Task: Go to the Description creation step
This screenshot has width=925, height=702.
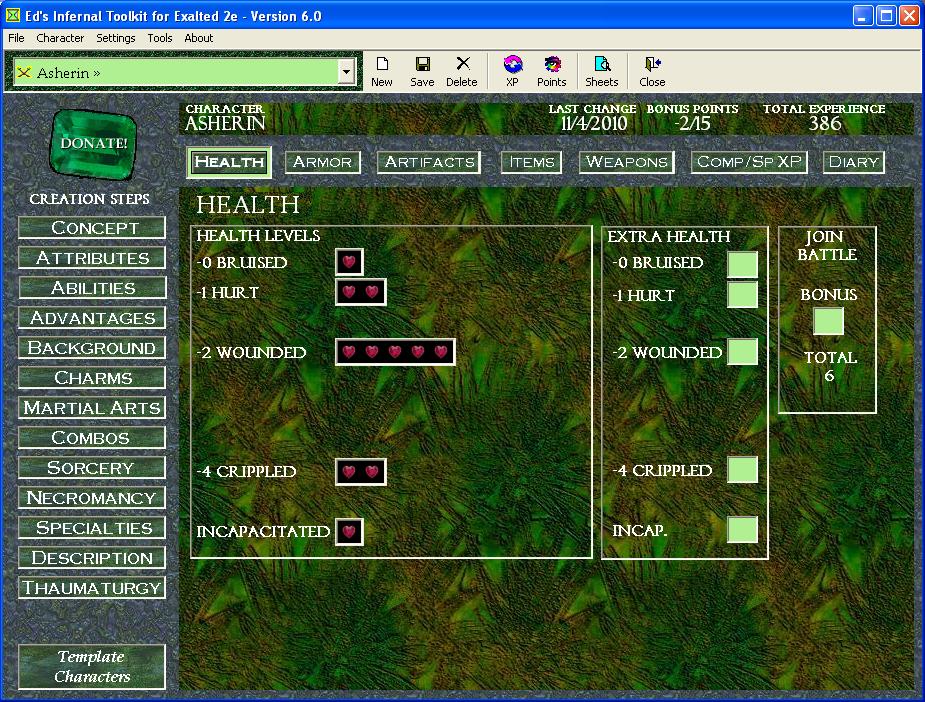Action: point(92,558)
